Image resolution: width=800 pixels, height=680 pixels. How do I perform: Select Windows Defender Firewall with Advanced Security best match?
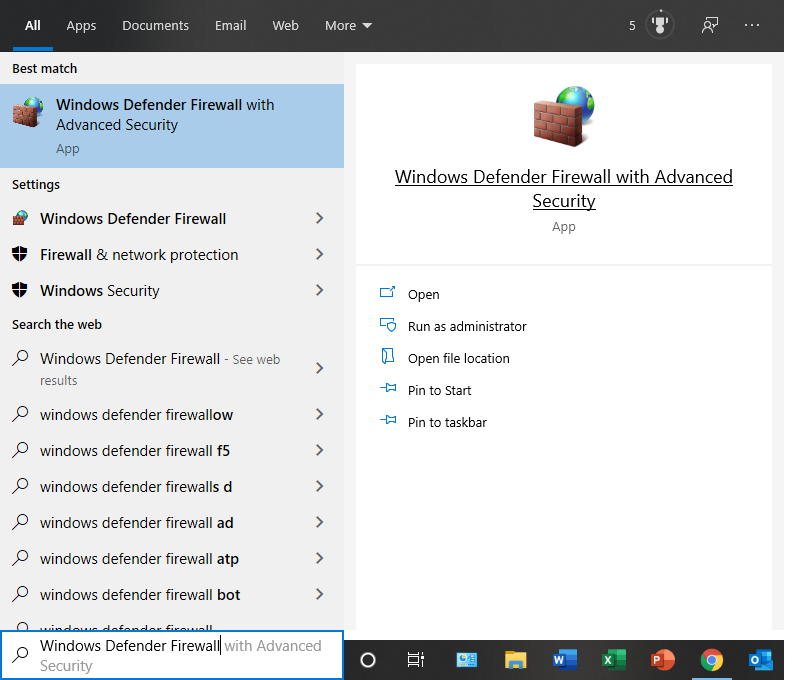point(172,126)
